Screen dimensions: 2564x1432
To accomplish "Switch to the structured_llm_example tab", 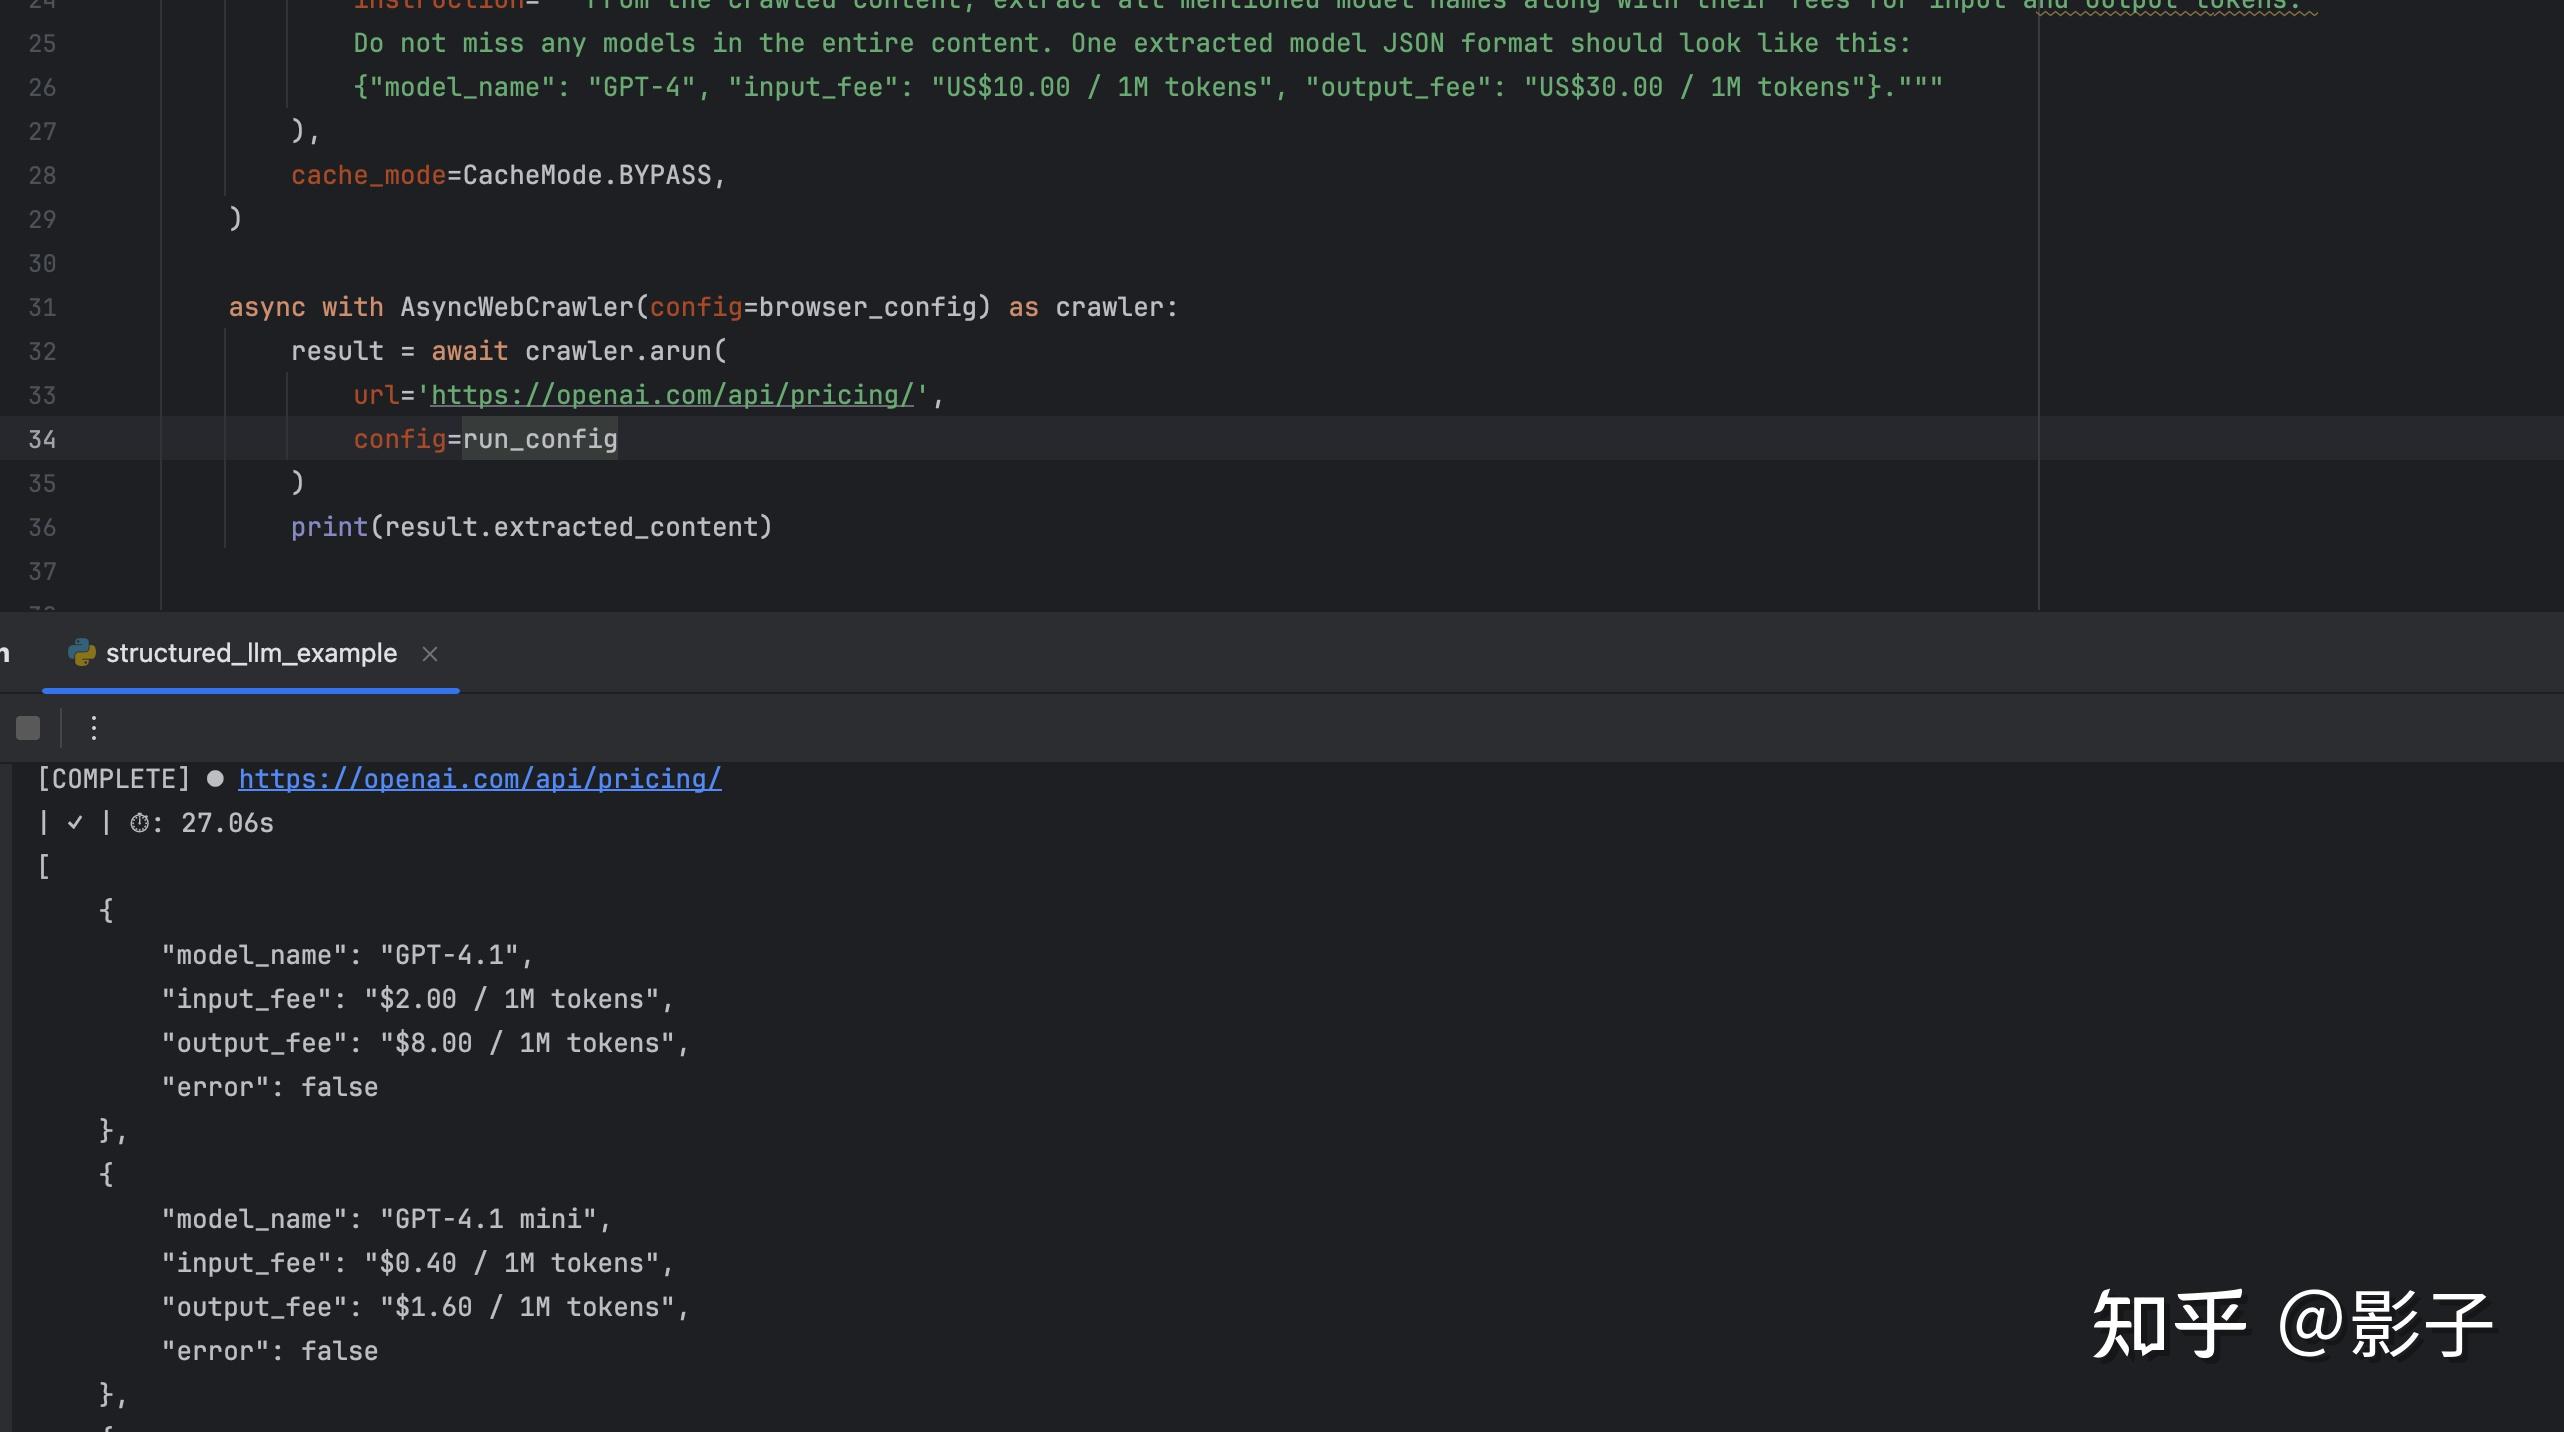I will 251,653.
